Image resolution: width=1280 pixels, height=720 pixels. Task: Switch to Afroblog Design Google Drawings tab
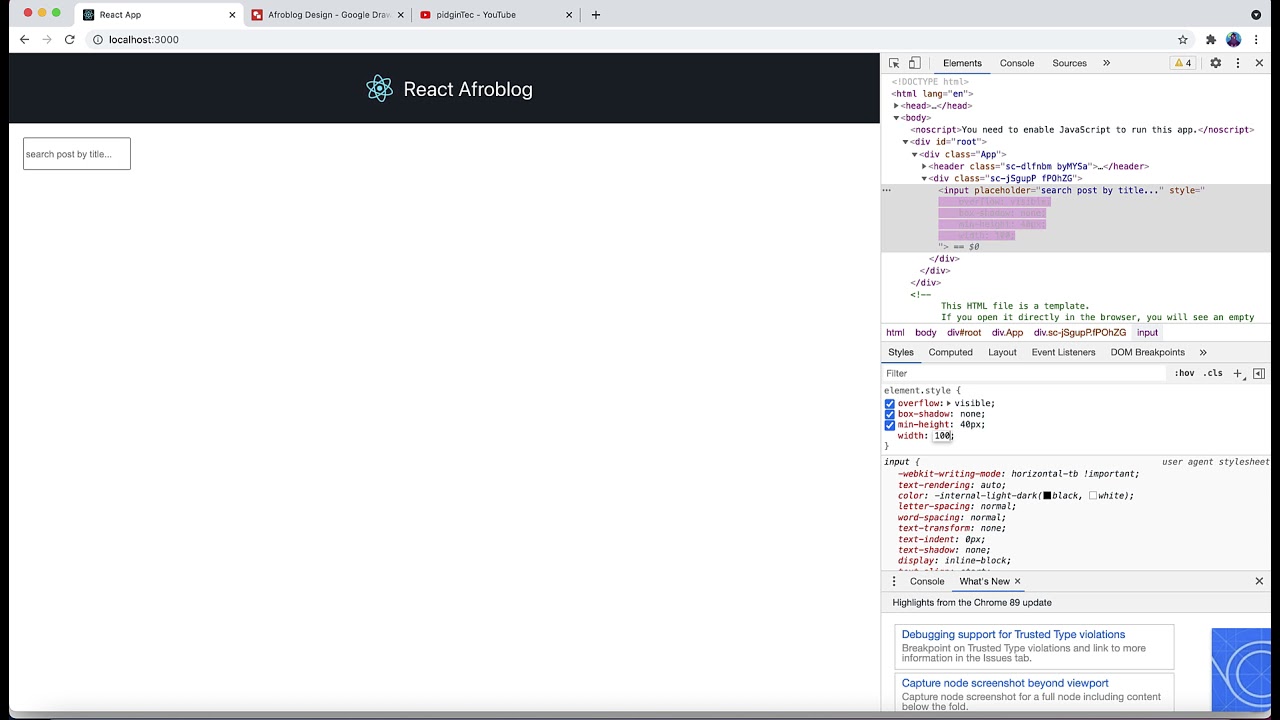point(328,15)
